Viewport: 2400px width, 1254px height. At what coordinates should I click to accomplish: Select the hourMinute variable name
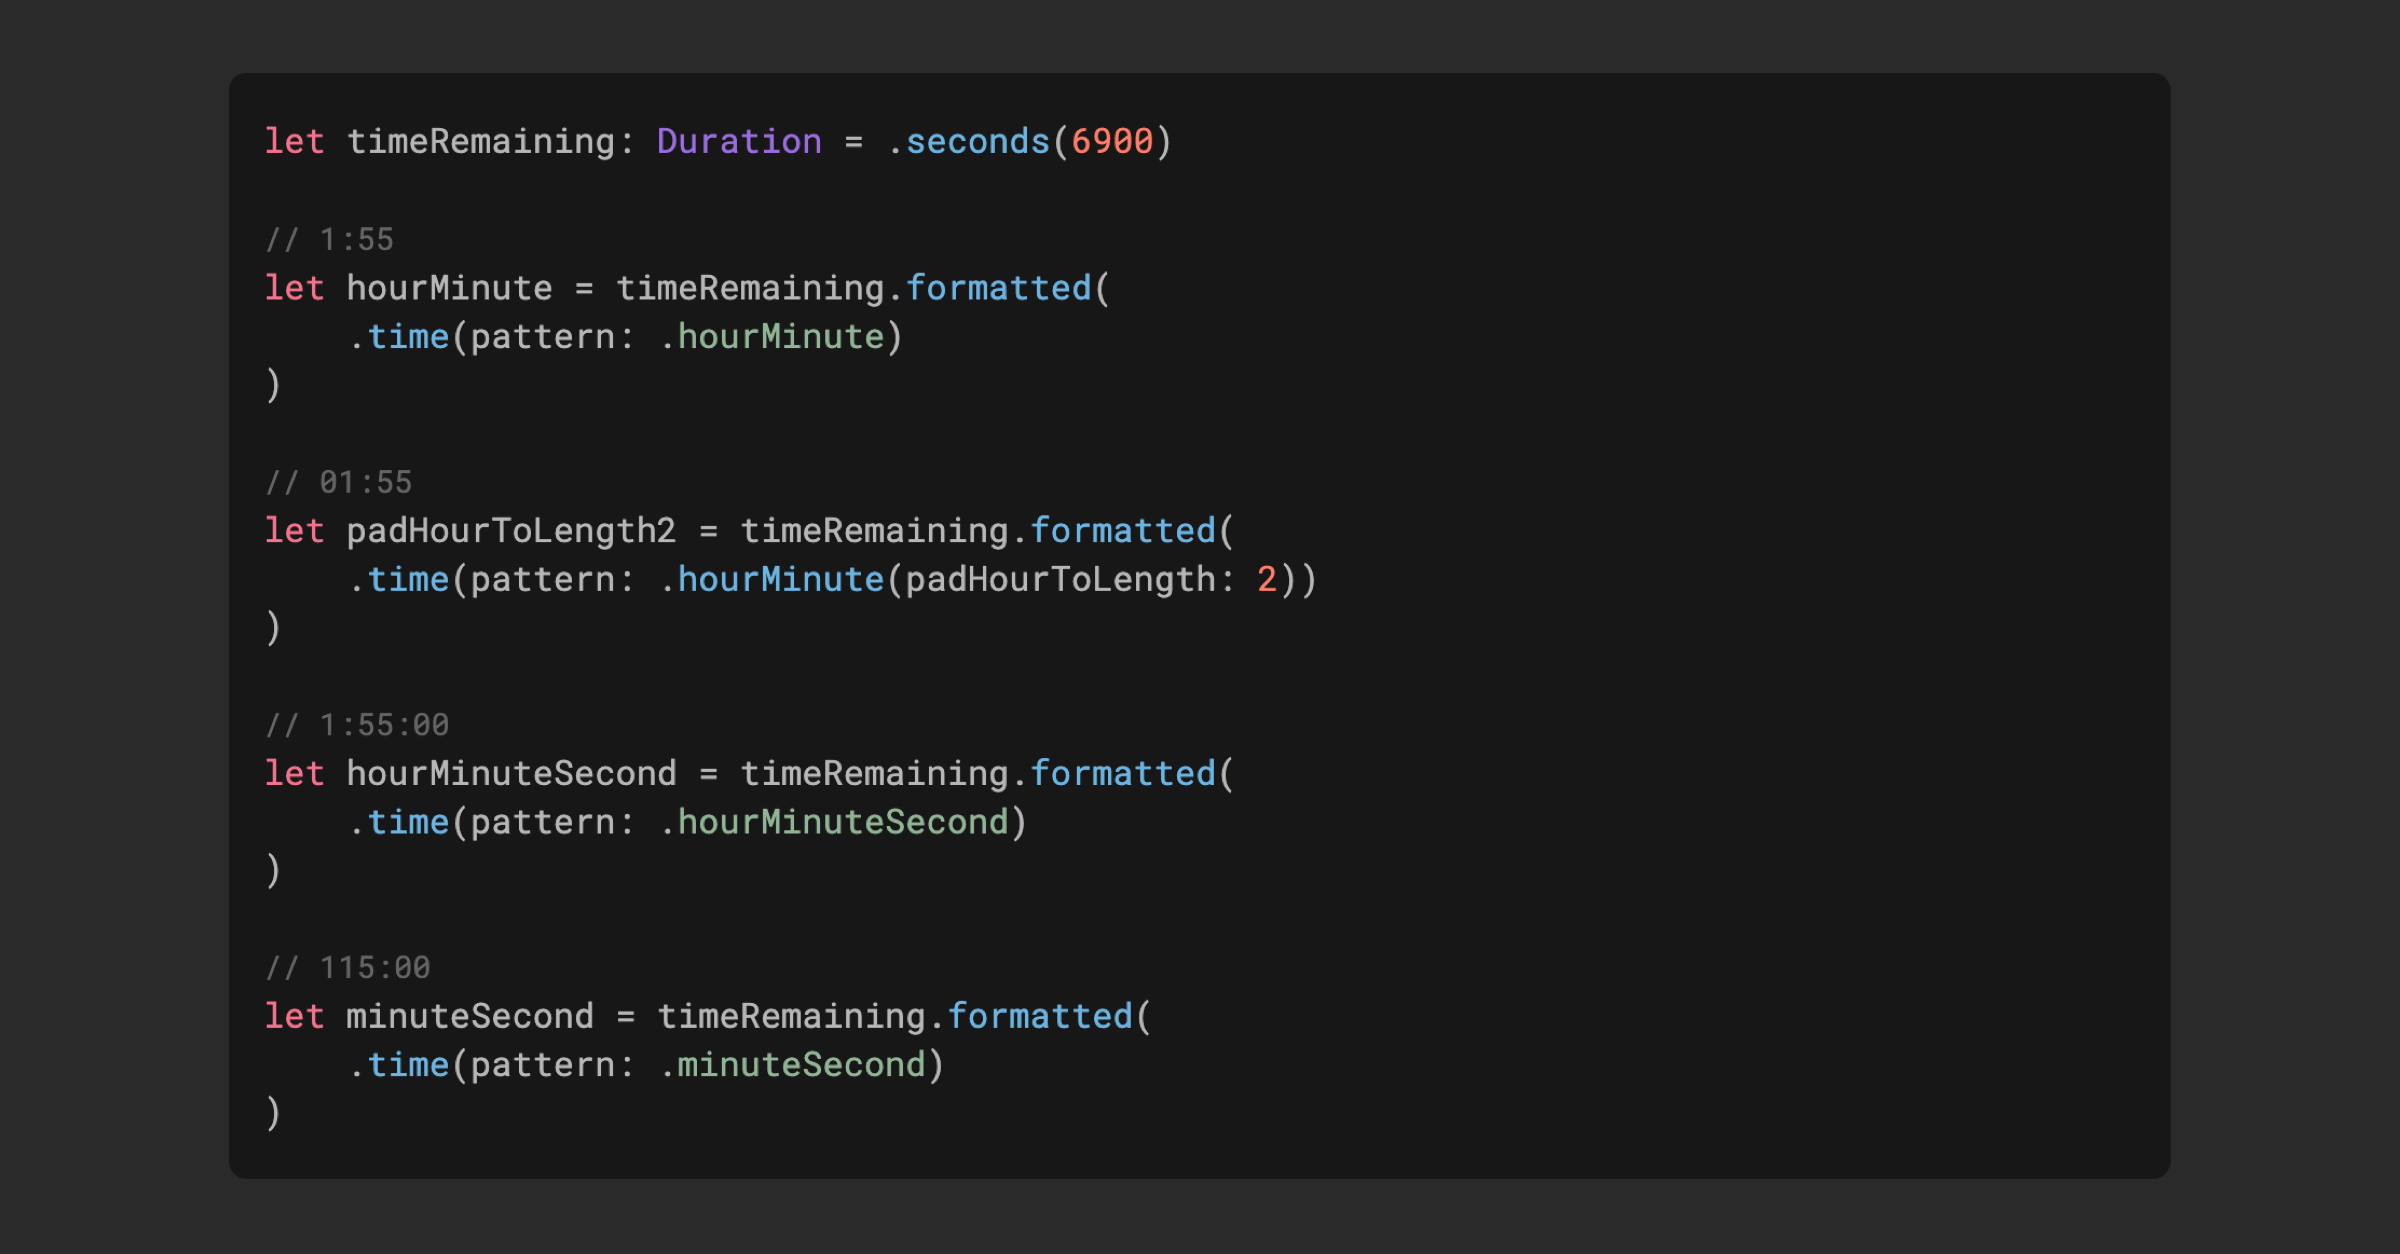[x=449, y=287]
